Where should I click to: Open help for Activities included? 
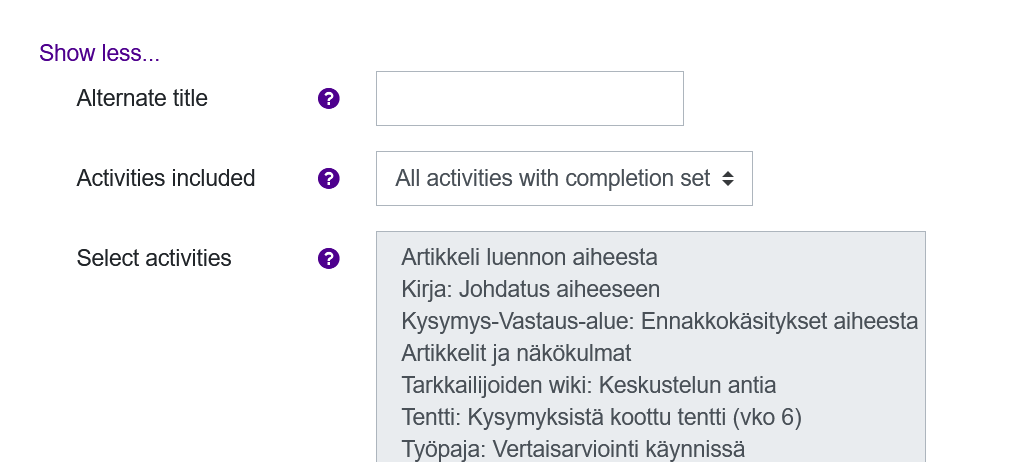(329, 179)
